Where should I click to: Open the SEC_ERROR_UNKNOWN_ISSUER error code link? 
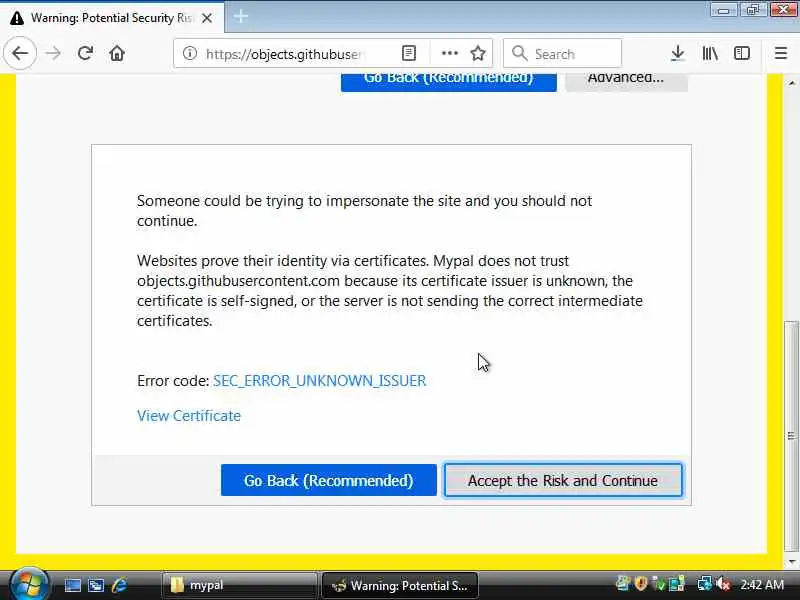pyautogui.click(x=319, y=381)
